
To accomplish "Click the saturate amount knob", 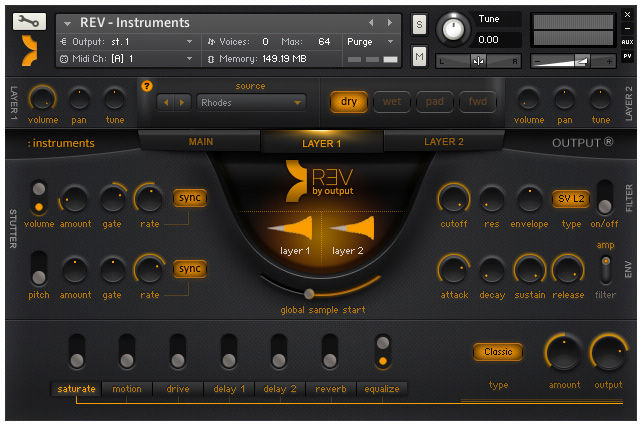I will 564,352.
